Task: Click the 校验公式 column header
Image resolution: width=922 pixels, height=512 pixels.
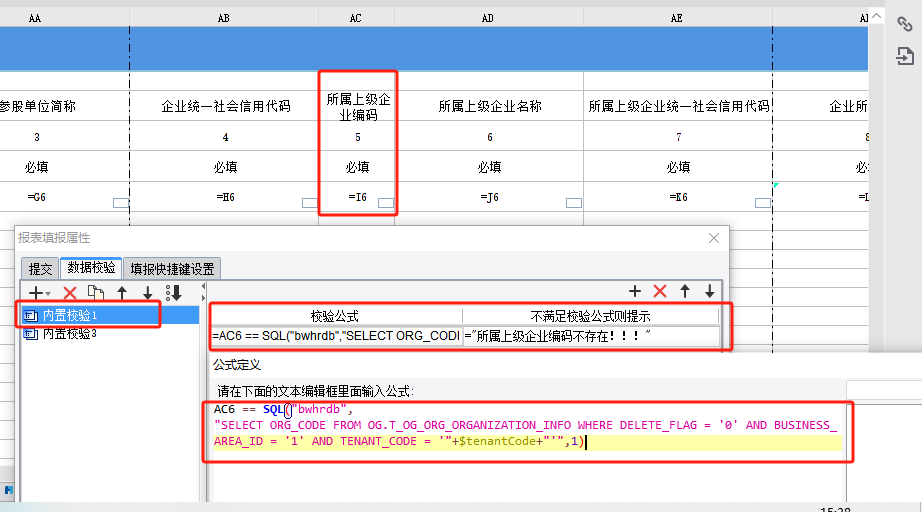Action: click(336, 316)
